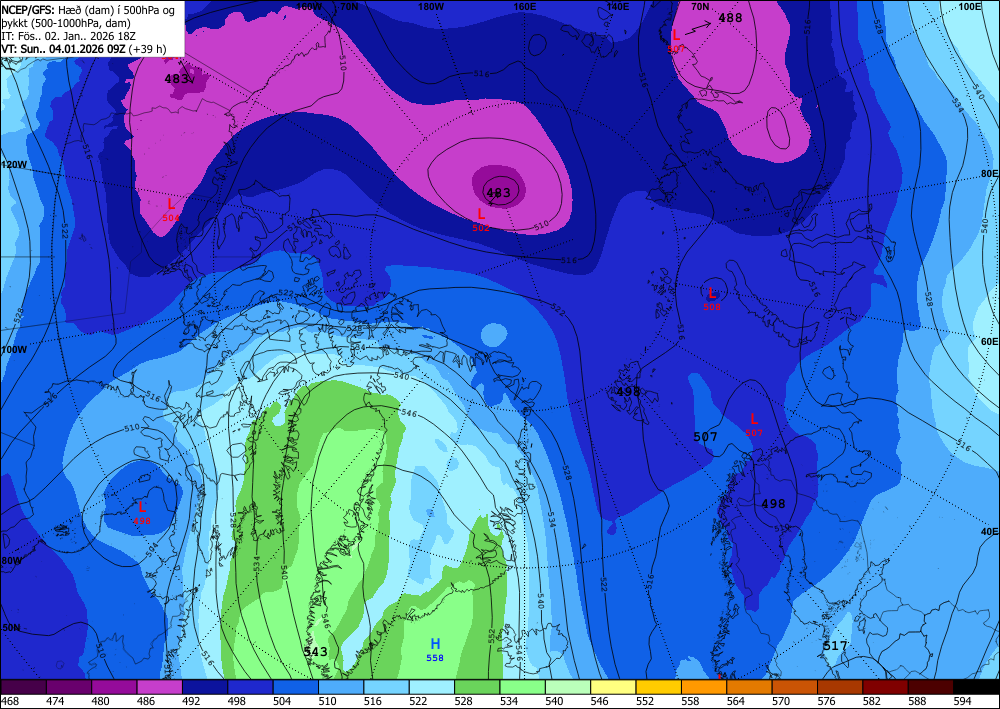Image resolution: width=1000 pixels, height=709 pixels.
Task: Click the red L 508 low marker
Action: pos(712,298)
